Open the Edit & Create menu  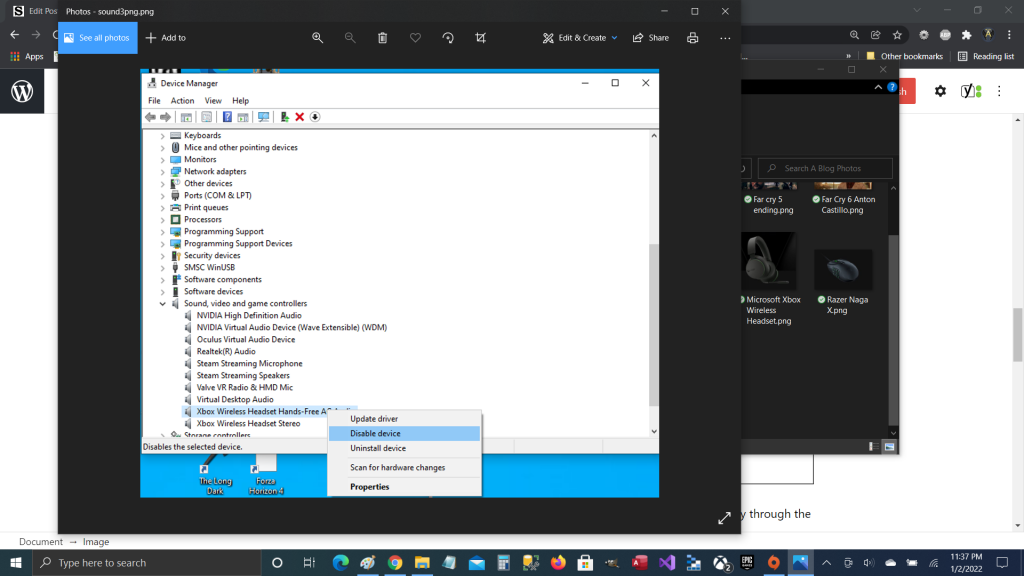(x=580, y=38)
